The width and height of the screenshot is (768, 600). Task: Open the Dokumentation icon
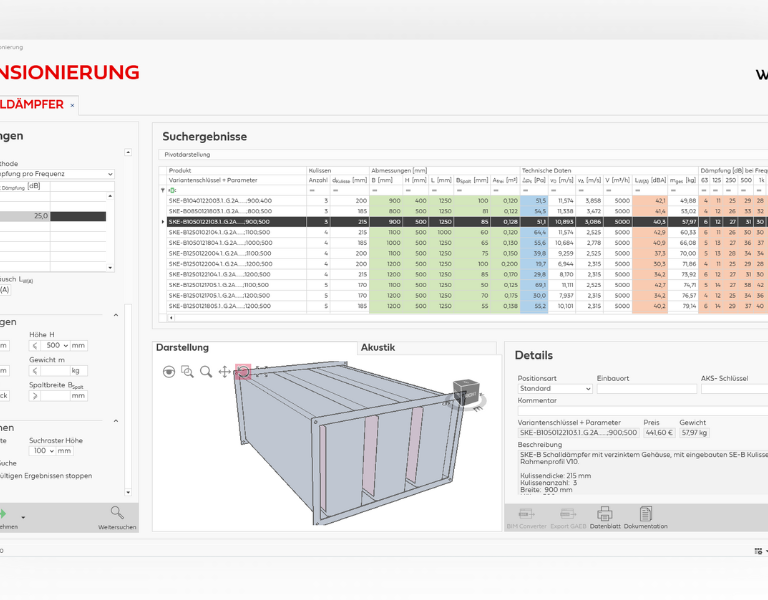646,514
